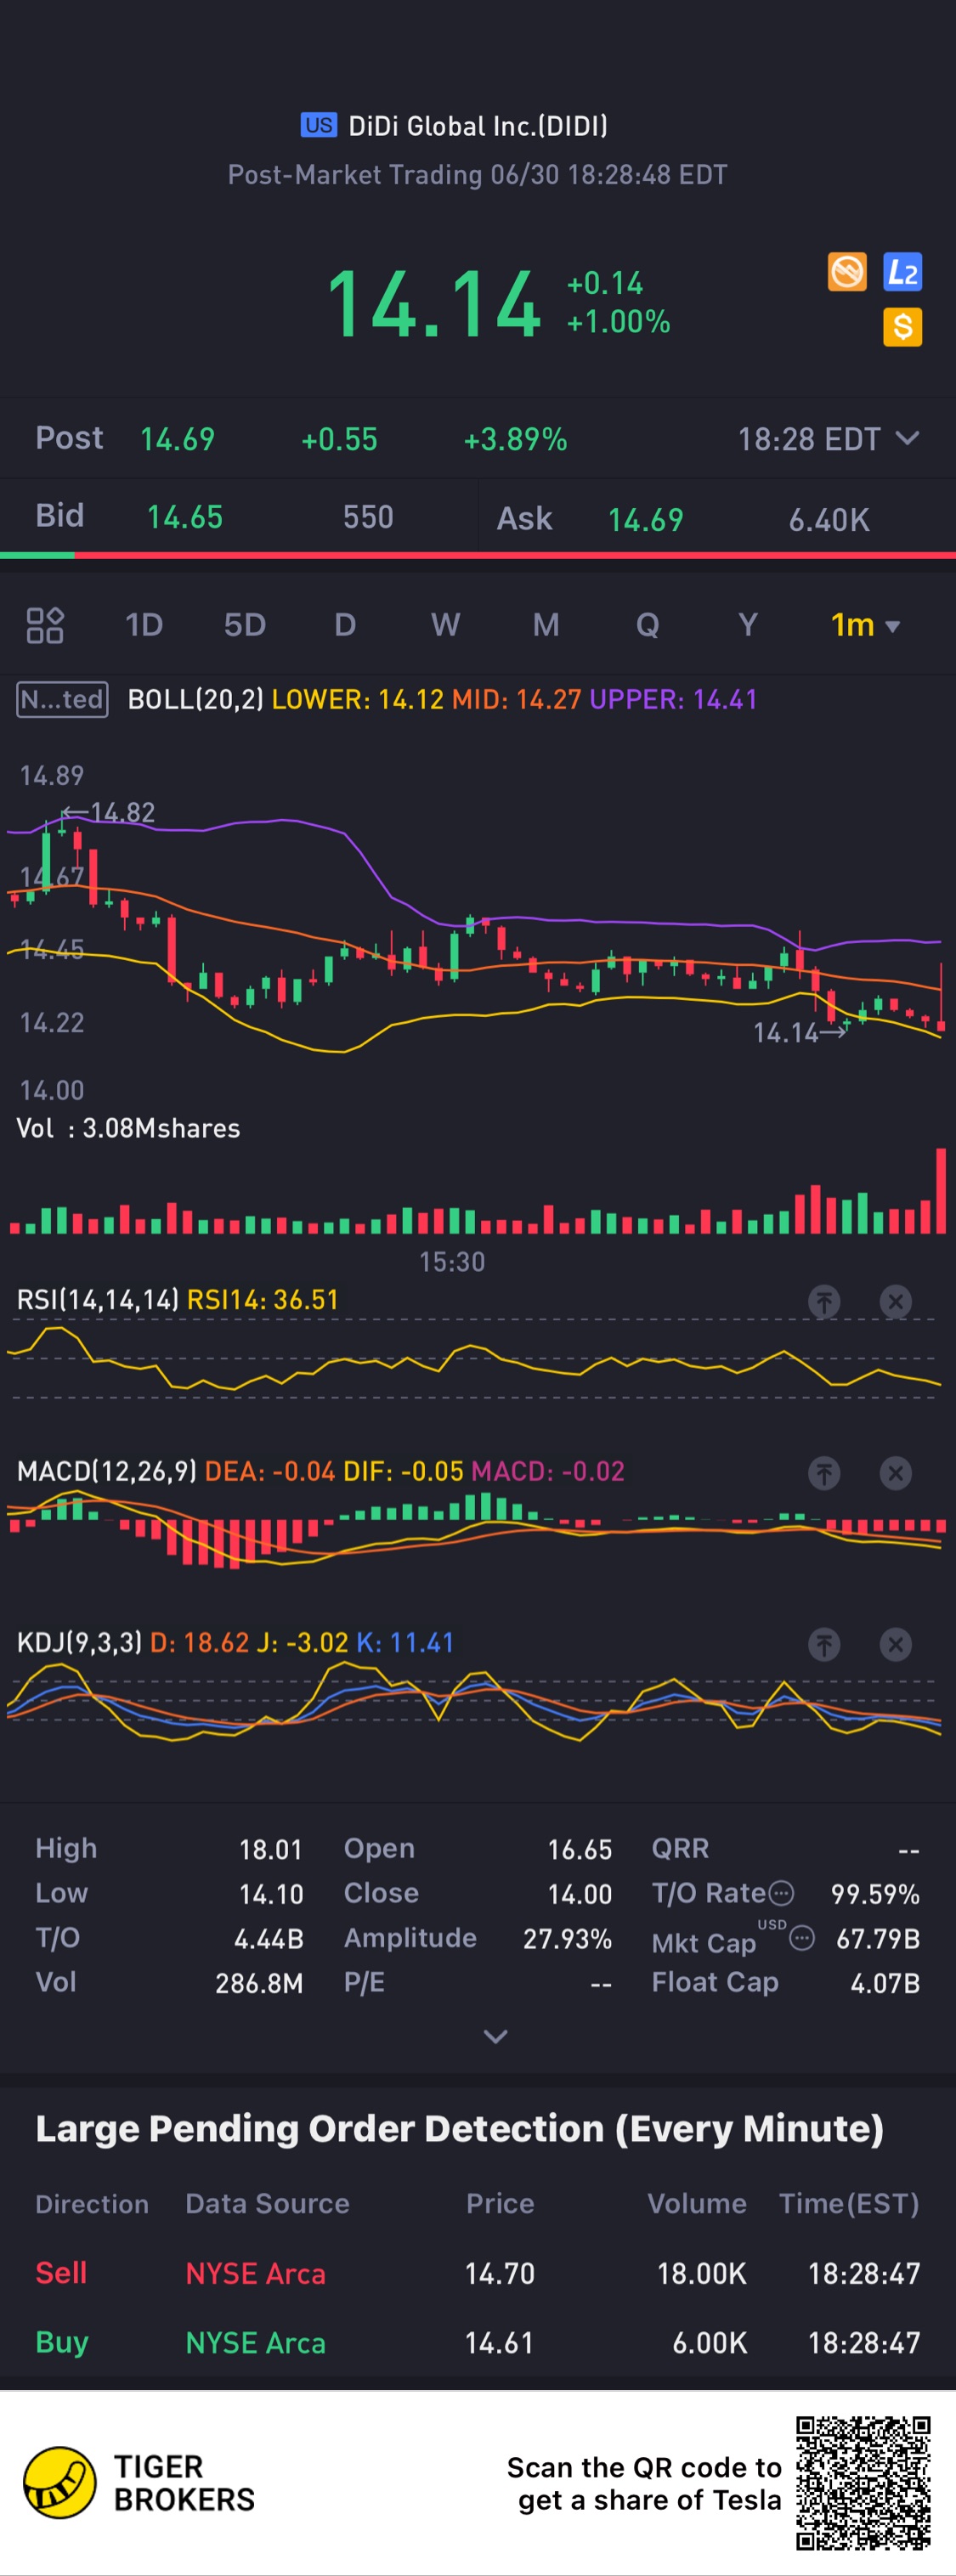Tap the Mkt Cap info icon
The image size is (956, 2576).
tap(802, 1938)
